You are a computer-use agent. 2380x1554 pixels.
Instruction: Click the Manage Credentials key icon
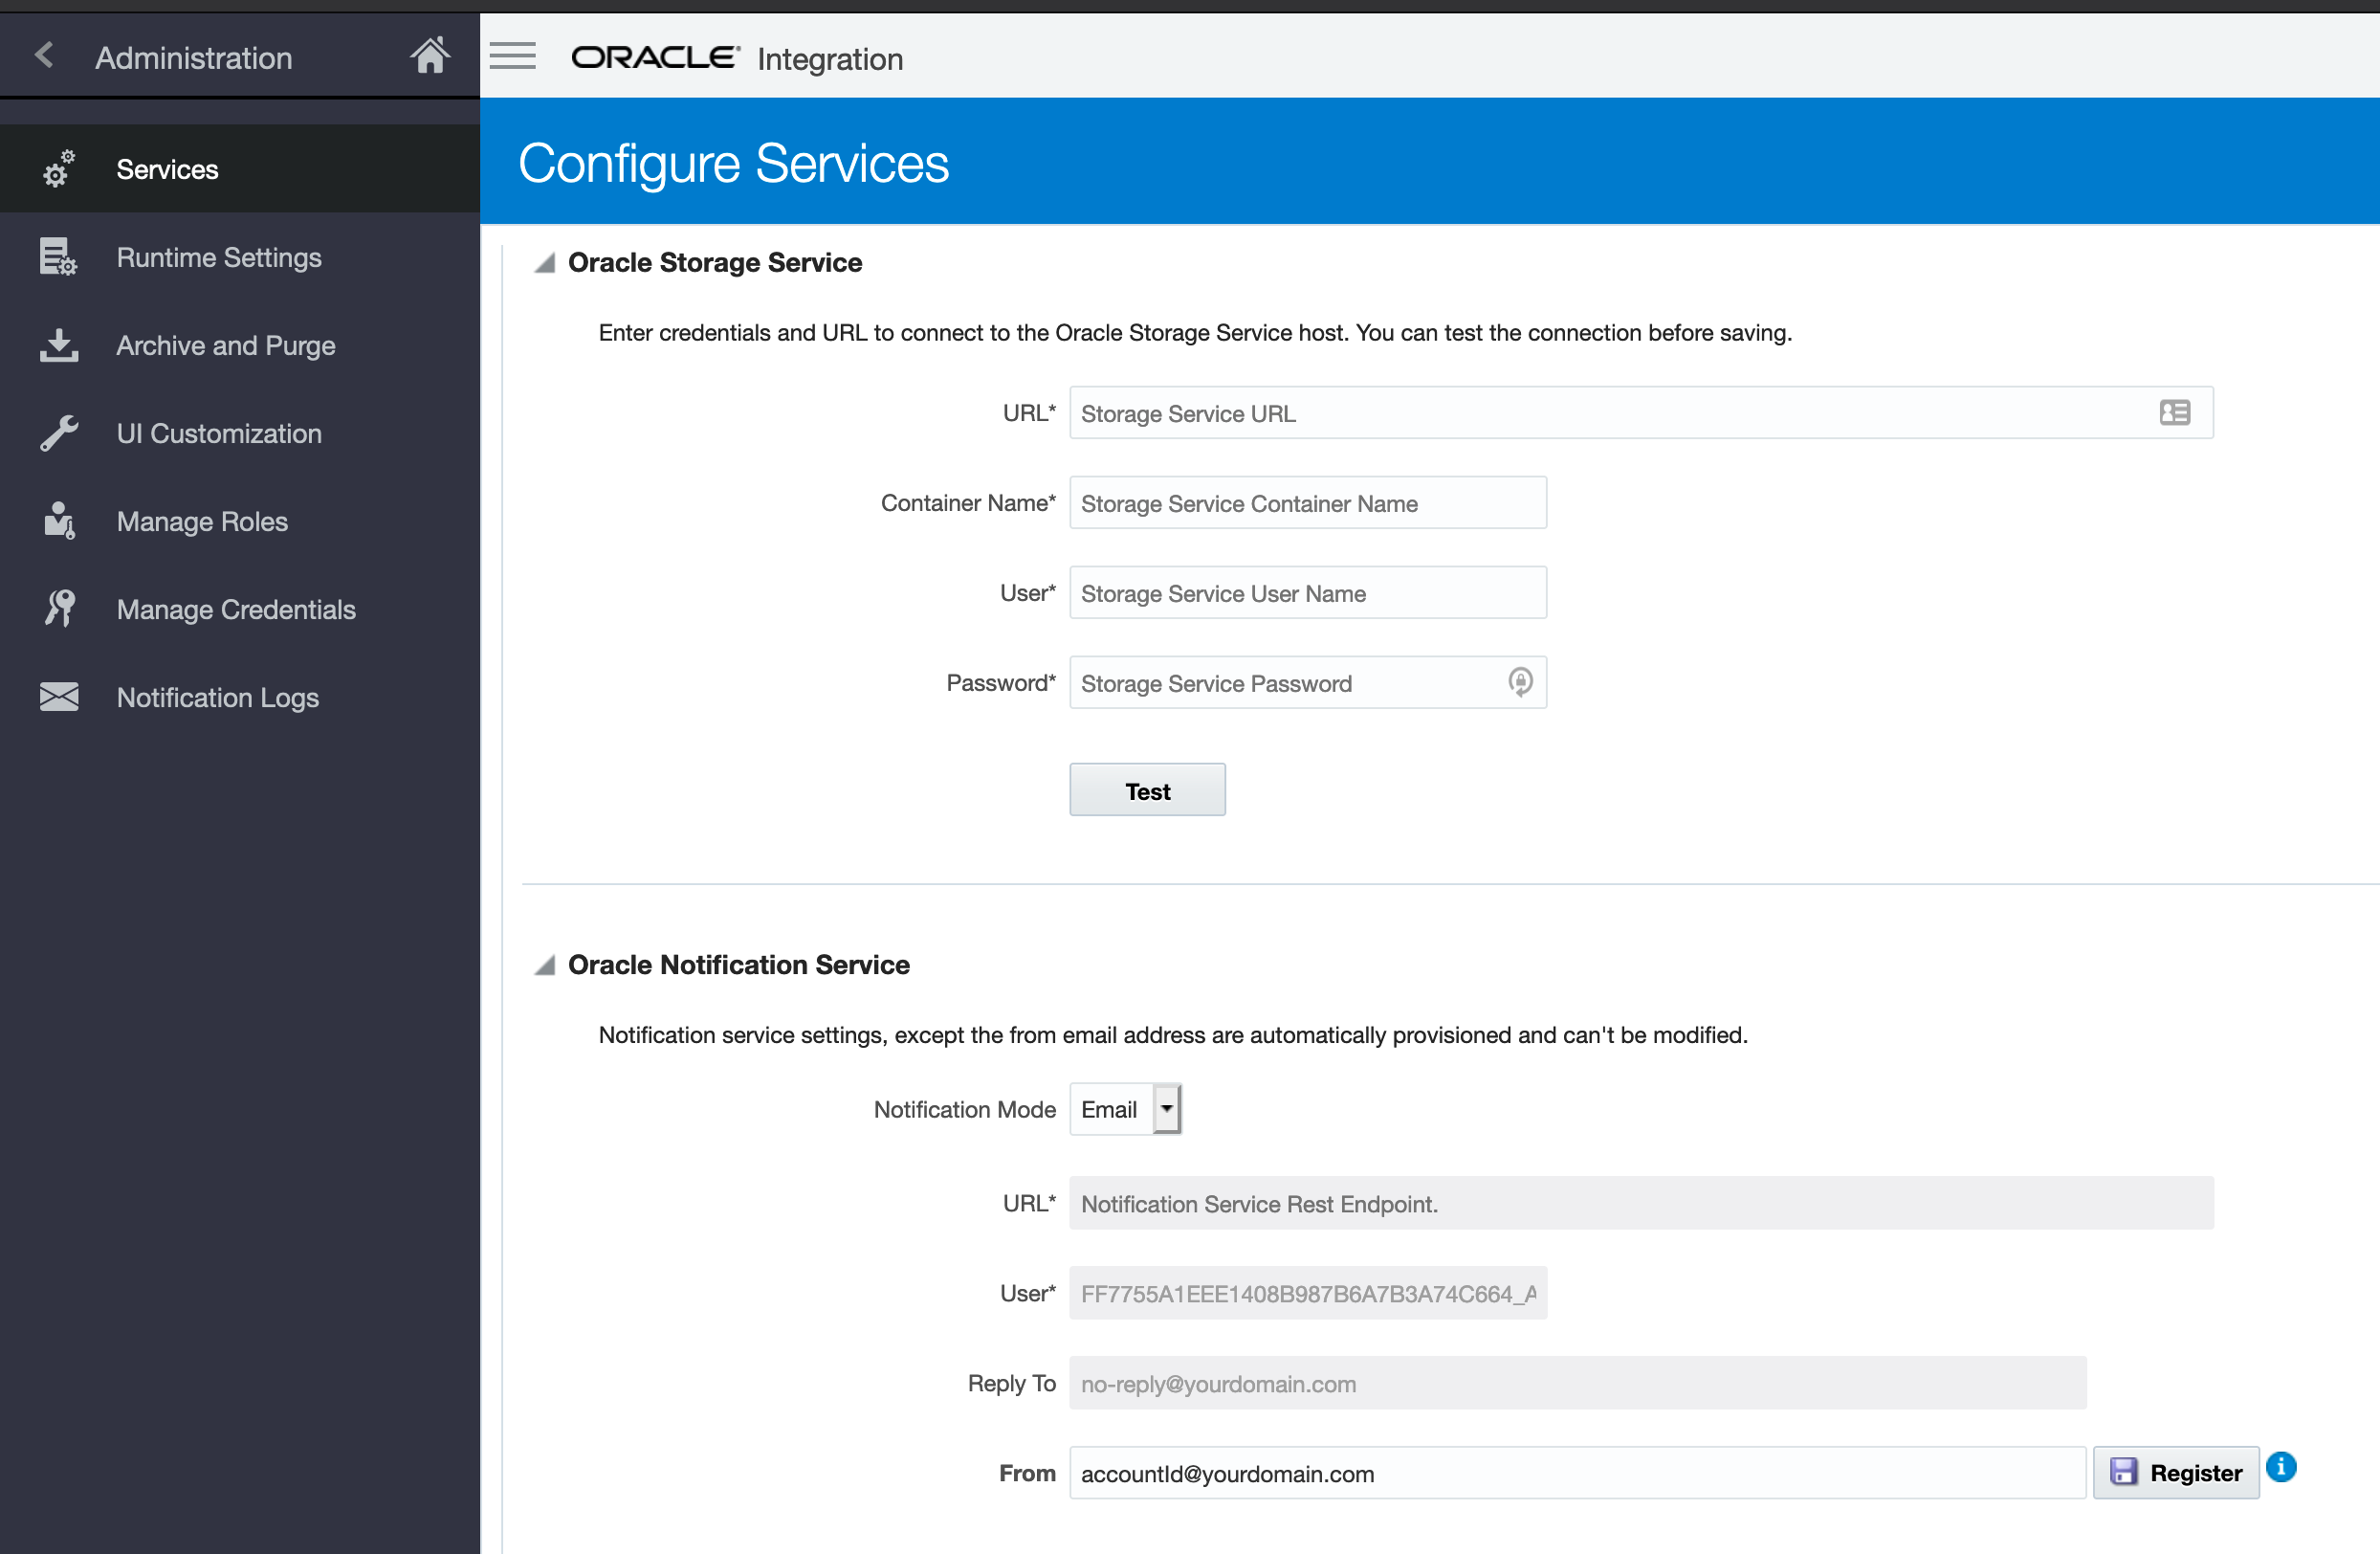[59, 609]
